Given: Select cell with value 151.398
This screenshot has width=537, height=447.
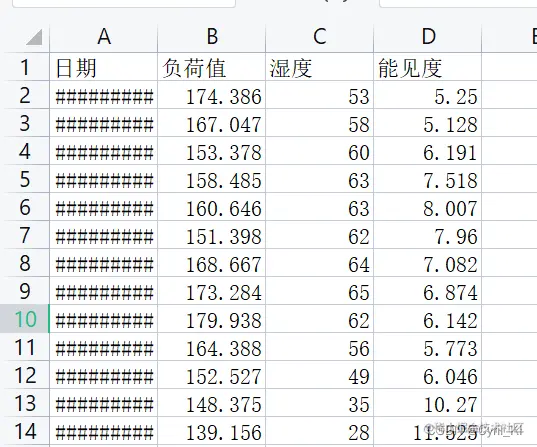Looking at the screenshot, I should 211,235.
